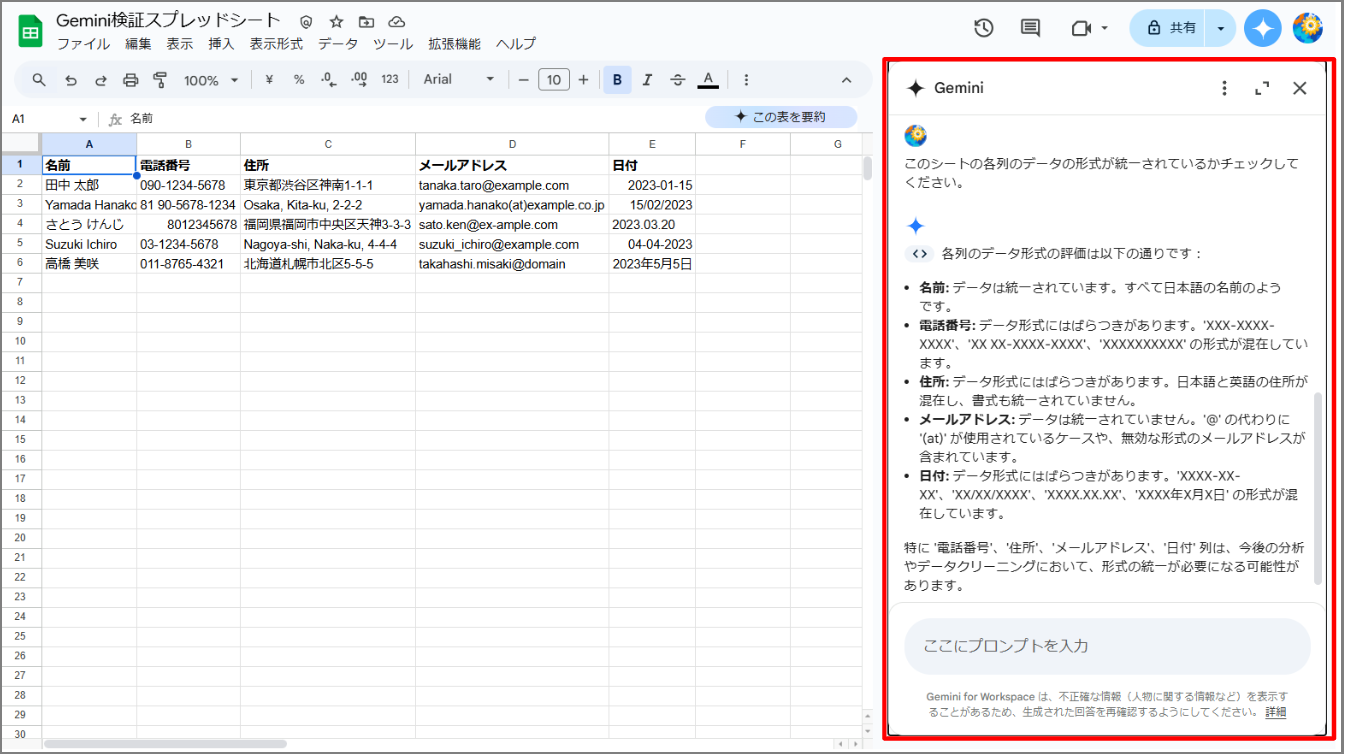Open the Arial font dropdown

pos(459,79)
